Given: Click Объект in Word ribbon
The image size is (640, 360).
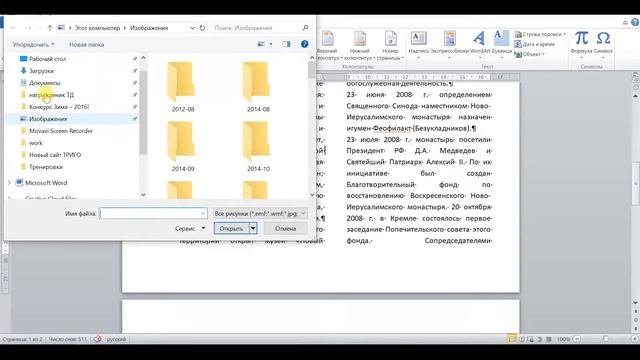Looking at the screenshot, I should point(530,54).
